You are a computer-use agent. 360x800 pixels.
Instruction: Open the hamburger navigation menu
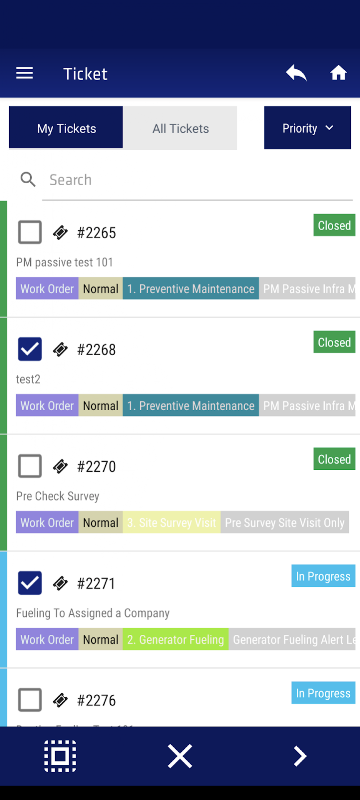point(24,73)
